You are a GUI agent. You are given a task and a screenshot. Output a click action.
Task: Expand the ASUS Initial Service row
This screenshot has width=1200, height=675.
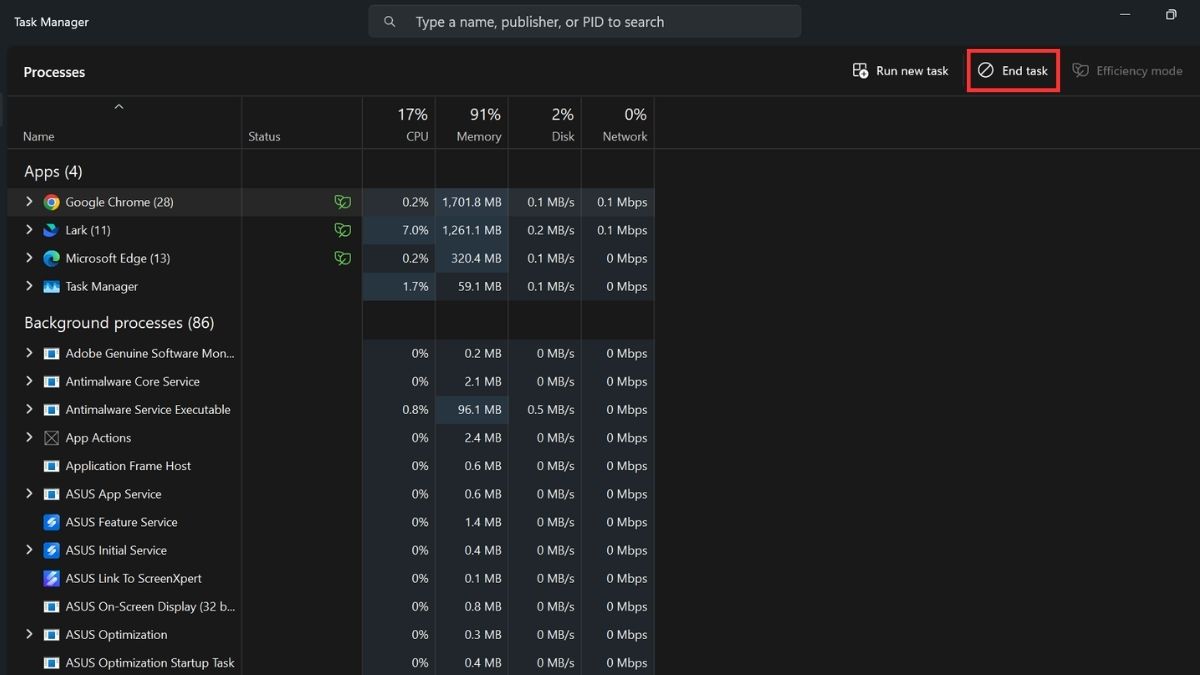pos(29,550)
